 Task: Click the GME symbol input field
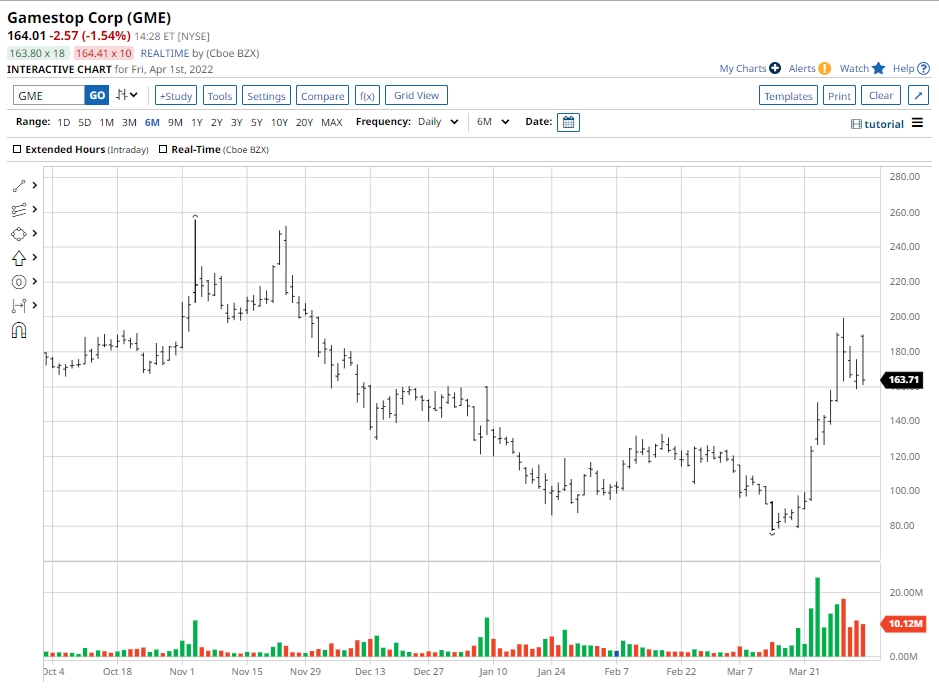(x=49, y=95)
